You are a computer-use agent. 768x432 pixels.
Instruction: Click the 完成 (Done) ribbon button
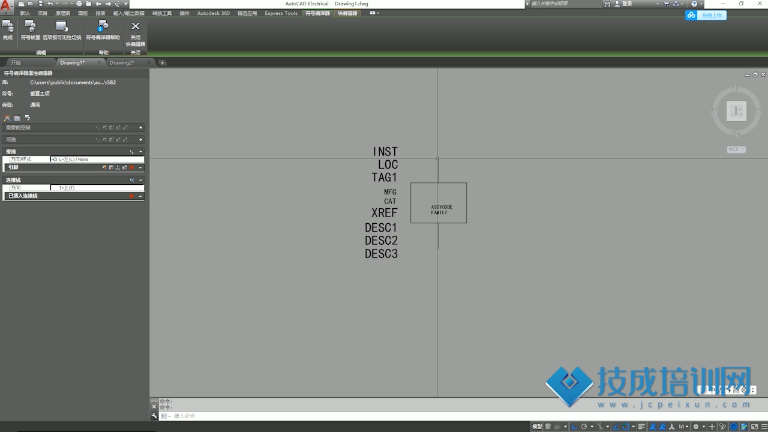pyautogui.click(x=7, y=29)
